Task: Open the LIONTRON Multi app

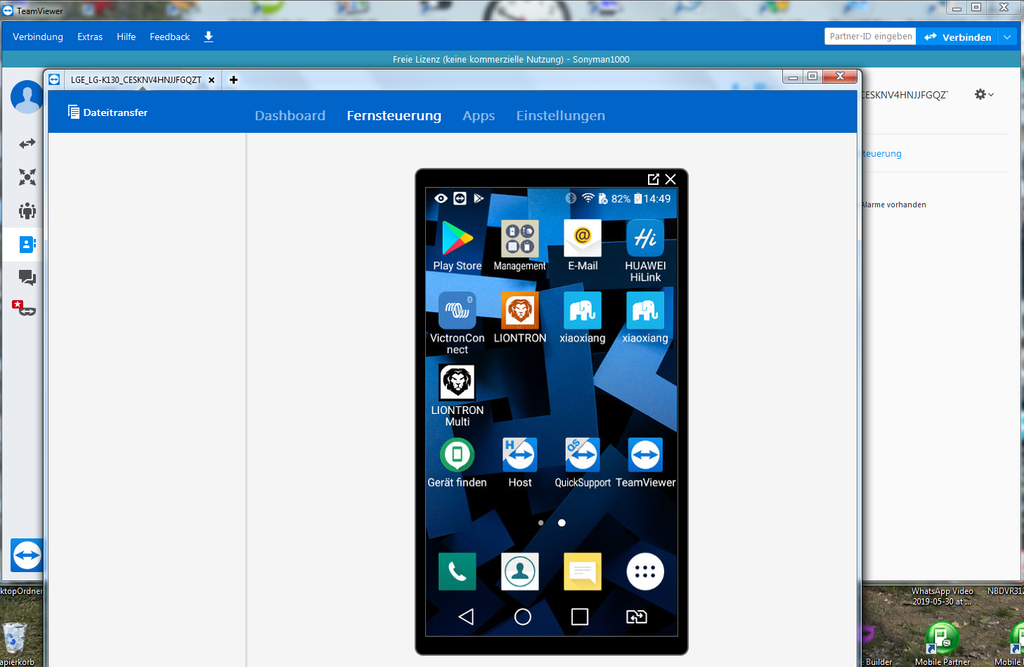Action: click(457, 395)
